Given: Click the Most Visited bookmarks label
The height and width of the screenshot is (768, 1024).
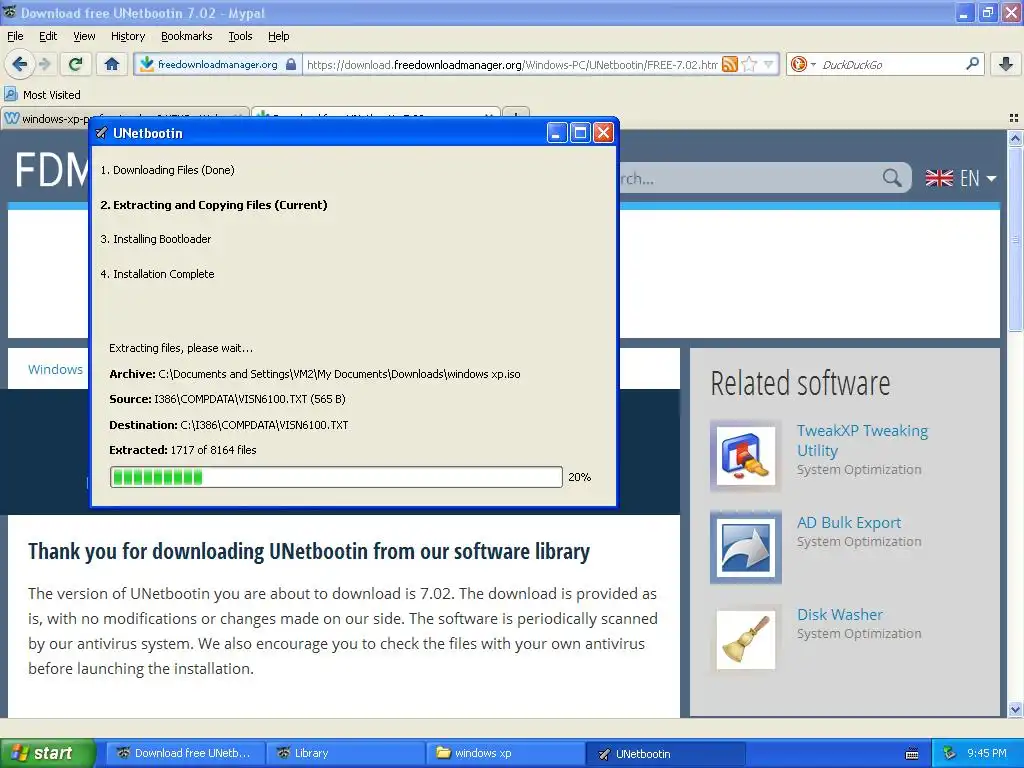Looking at the screenshot, I should tap(52, 95).
